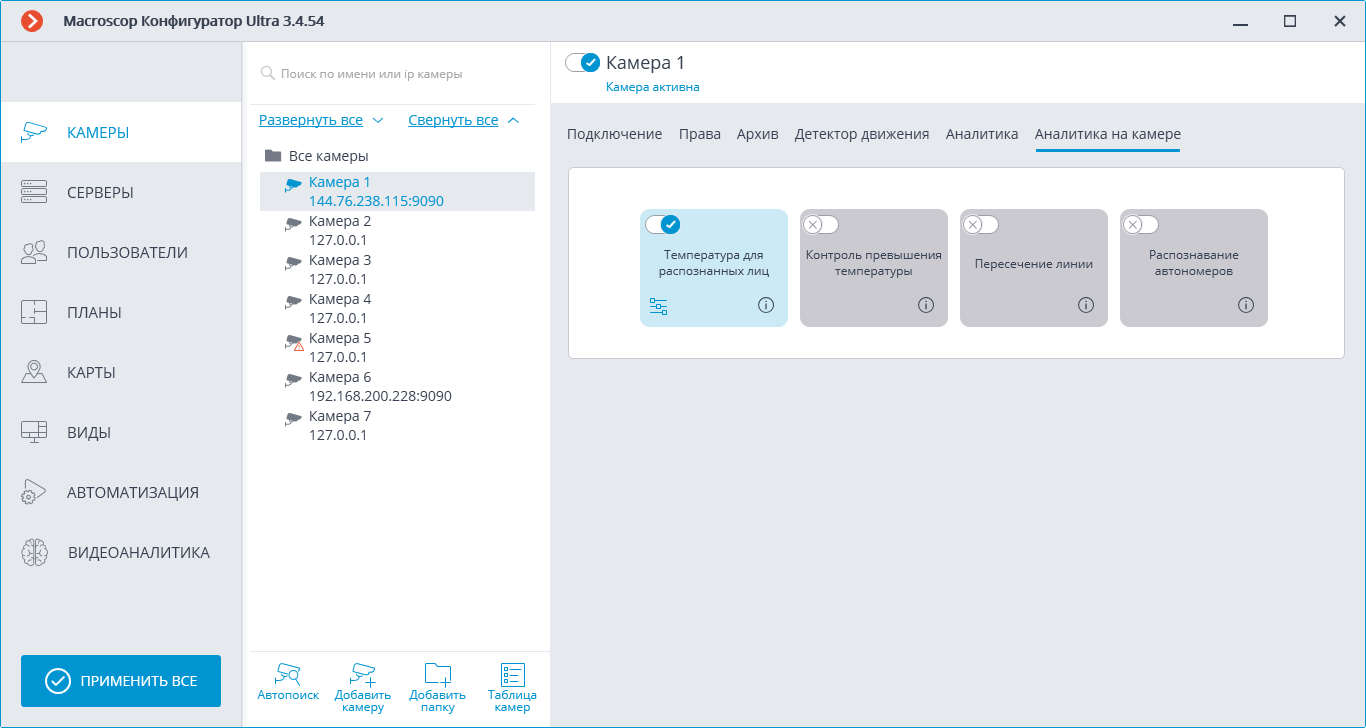Select Камера 5 in camera tree
1366x728 pixels.
pos(397,348)
